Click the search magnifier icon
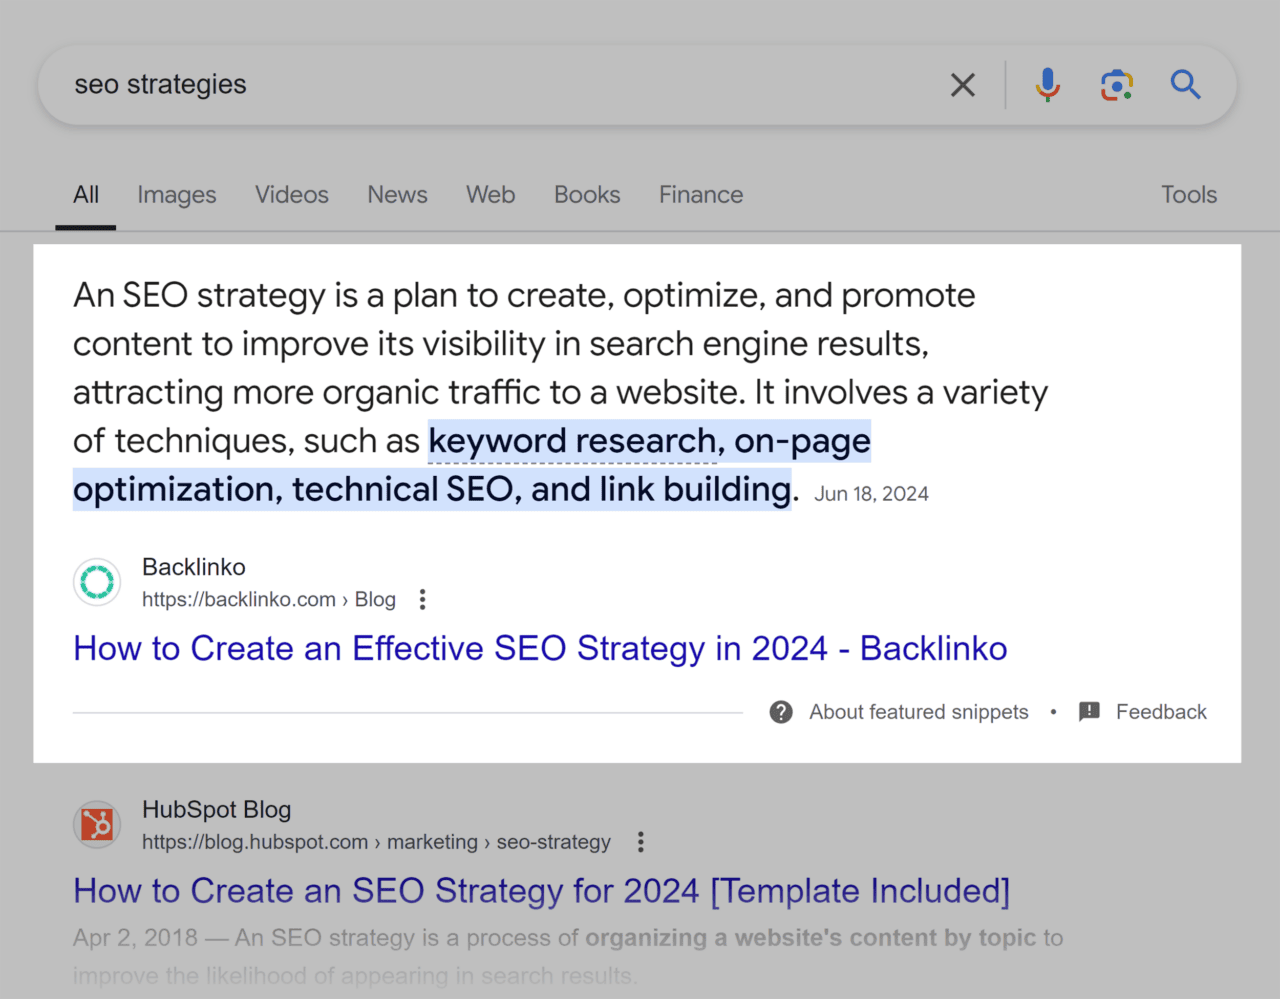Viewport: 1280px width, 999px height. [x=1185, y=85]
